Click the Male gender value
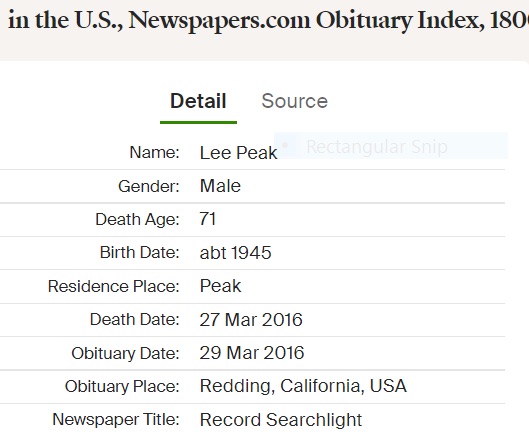The image size is (529, 446). pyautogui.click(x=220, y=186)
